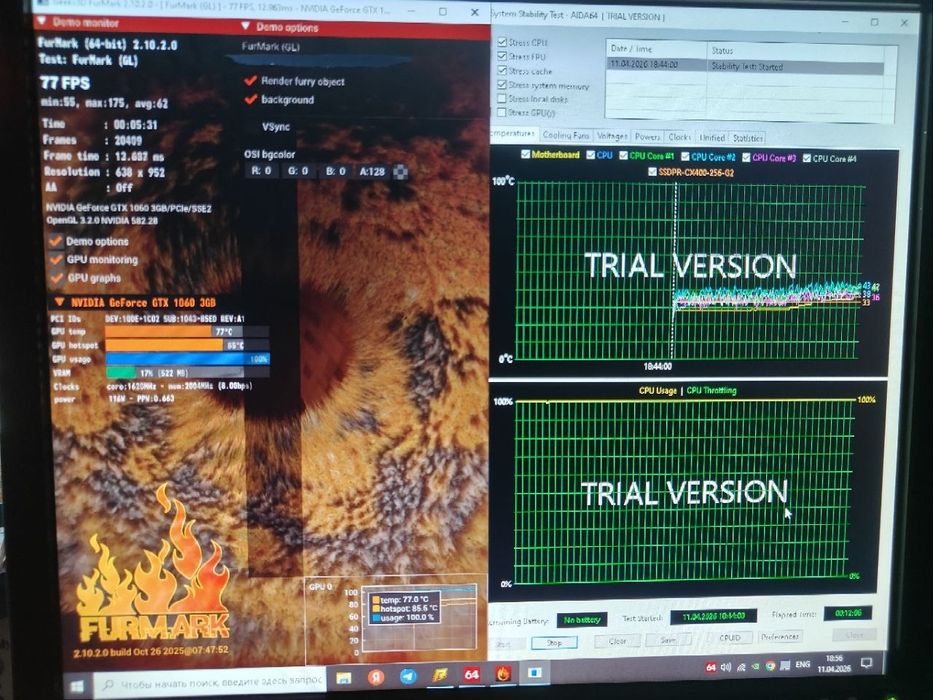The width and height of the screenshot is (933, 700).
Task: Open Yandex browser taskbar icon
Action: click(x=375, y=677)
